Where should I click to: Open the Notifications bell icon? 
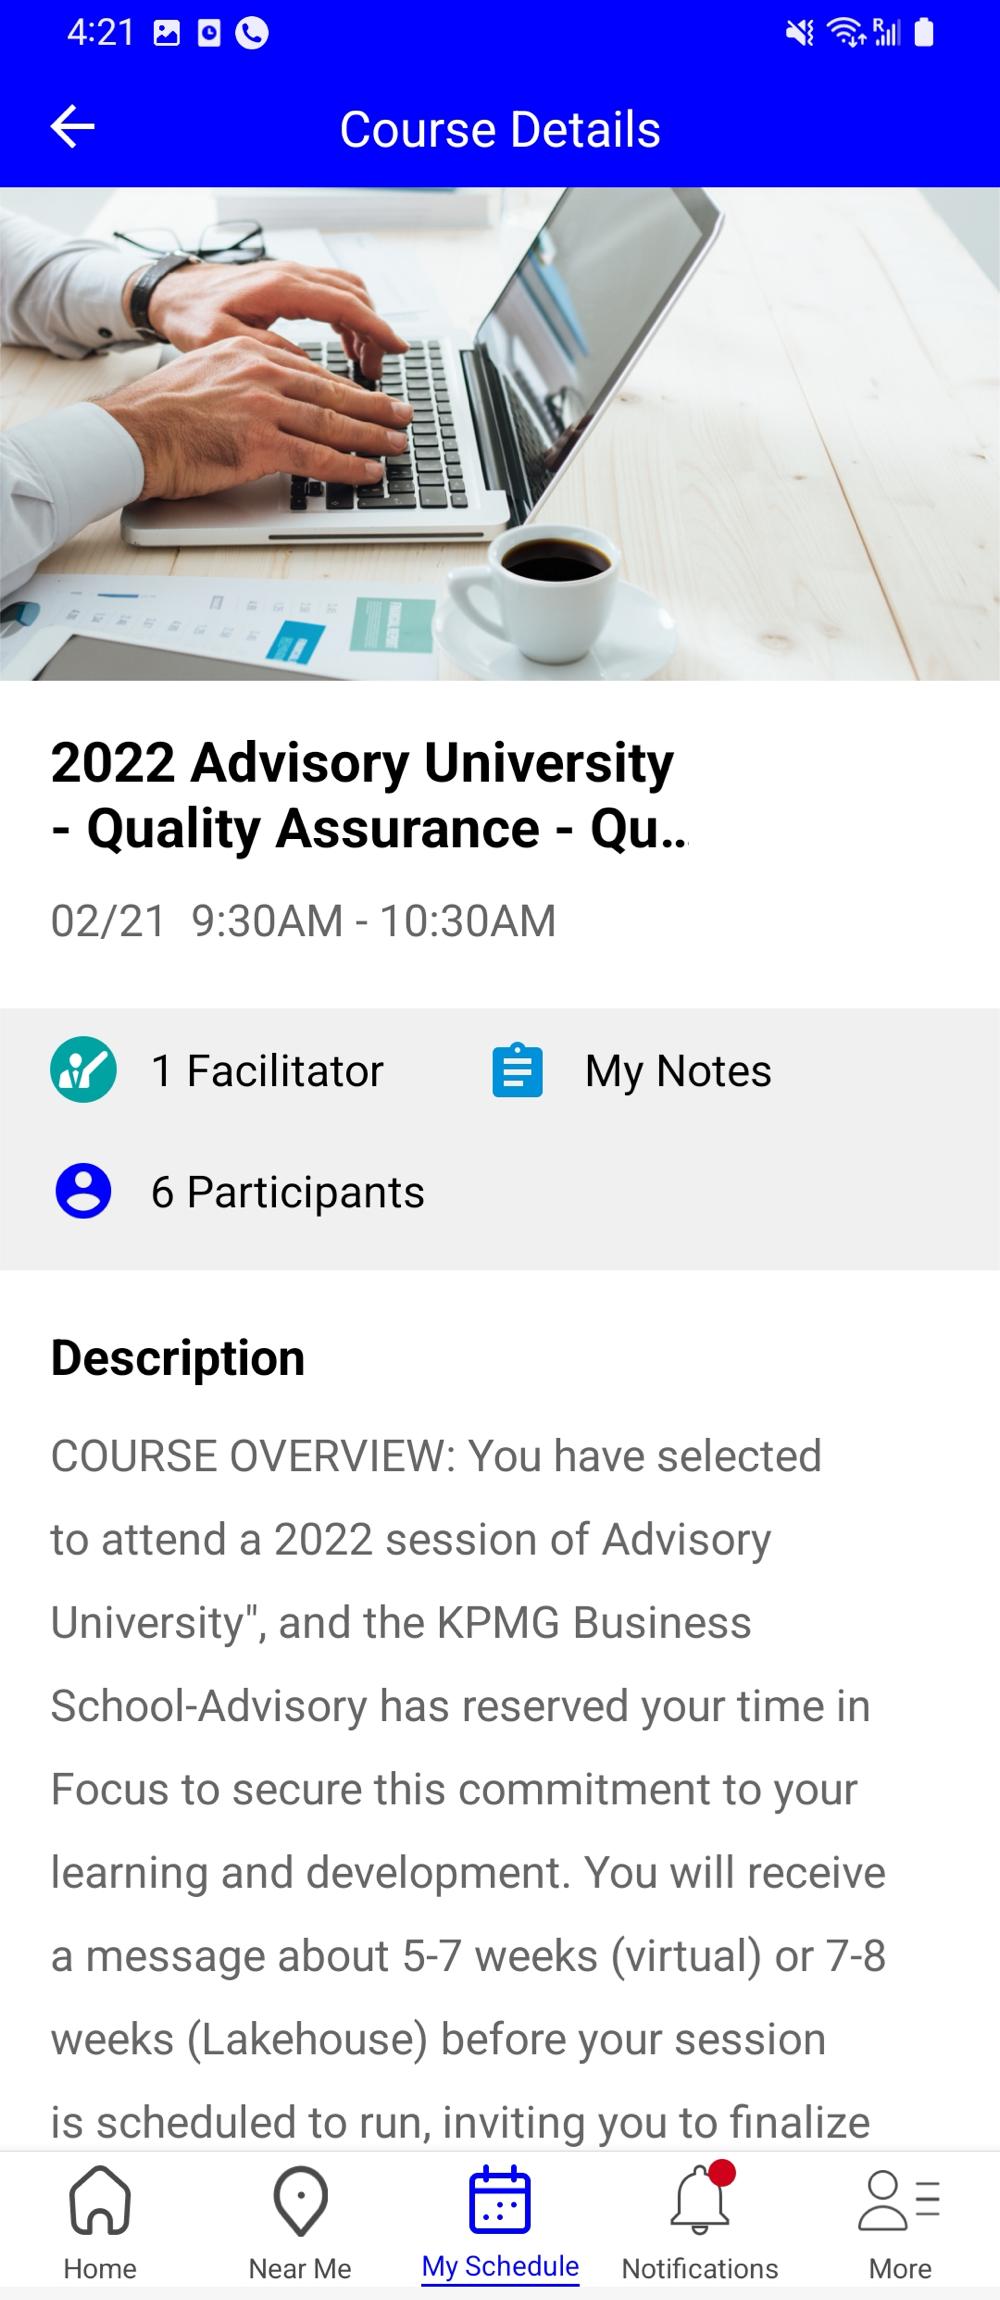tap(700, 2200)
